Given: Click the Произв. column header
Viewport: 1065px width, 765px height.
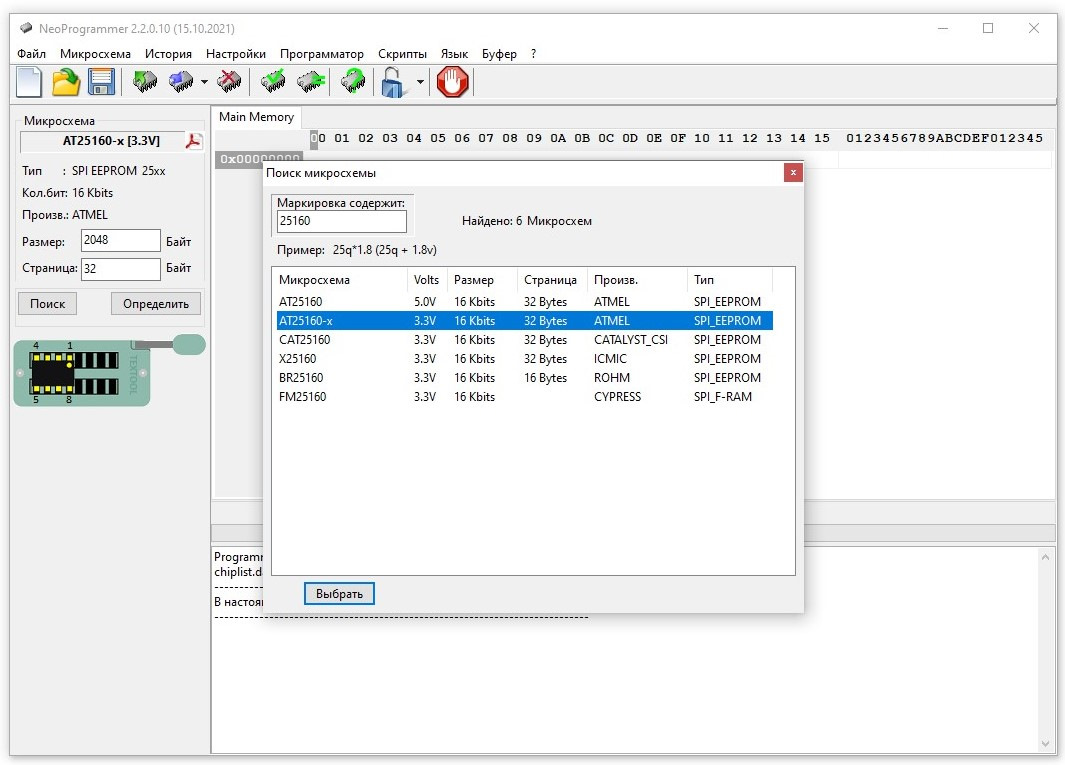Looking at the screenshot, I should (x=637, y=280).
